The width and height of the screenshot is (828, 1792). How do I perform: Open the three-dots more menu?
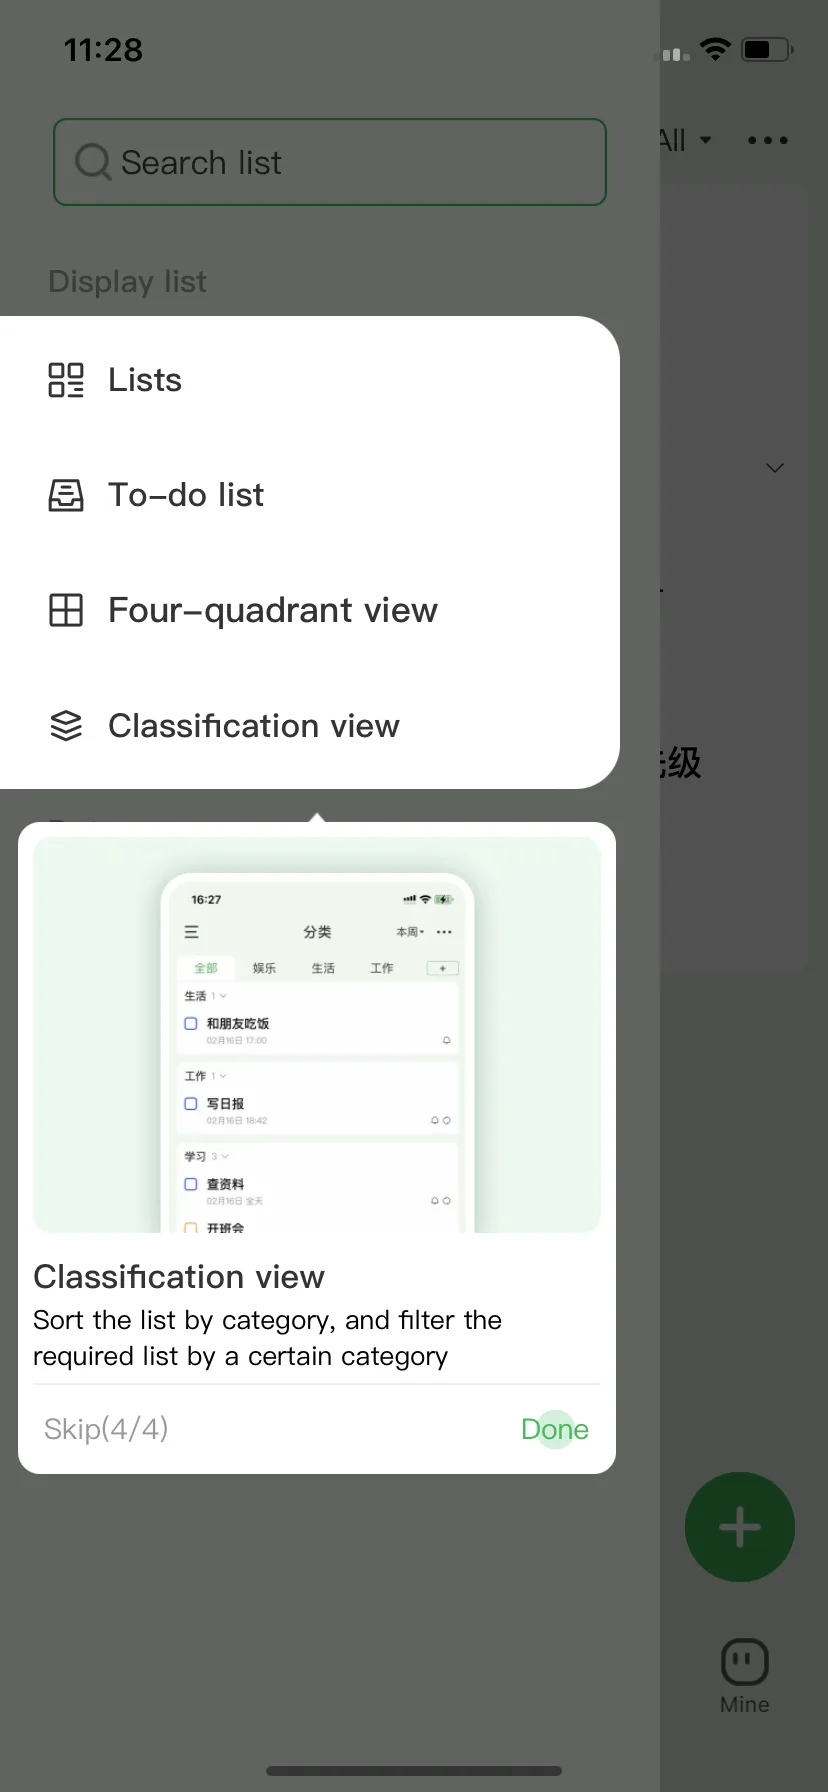768,140
